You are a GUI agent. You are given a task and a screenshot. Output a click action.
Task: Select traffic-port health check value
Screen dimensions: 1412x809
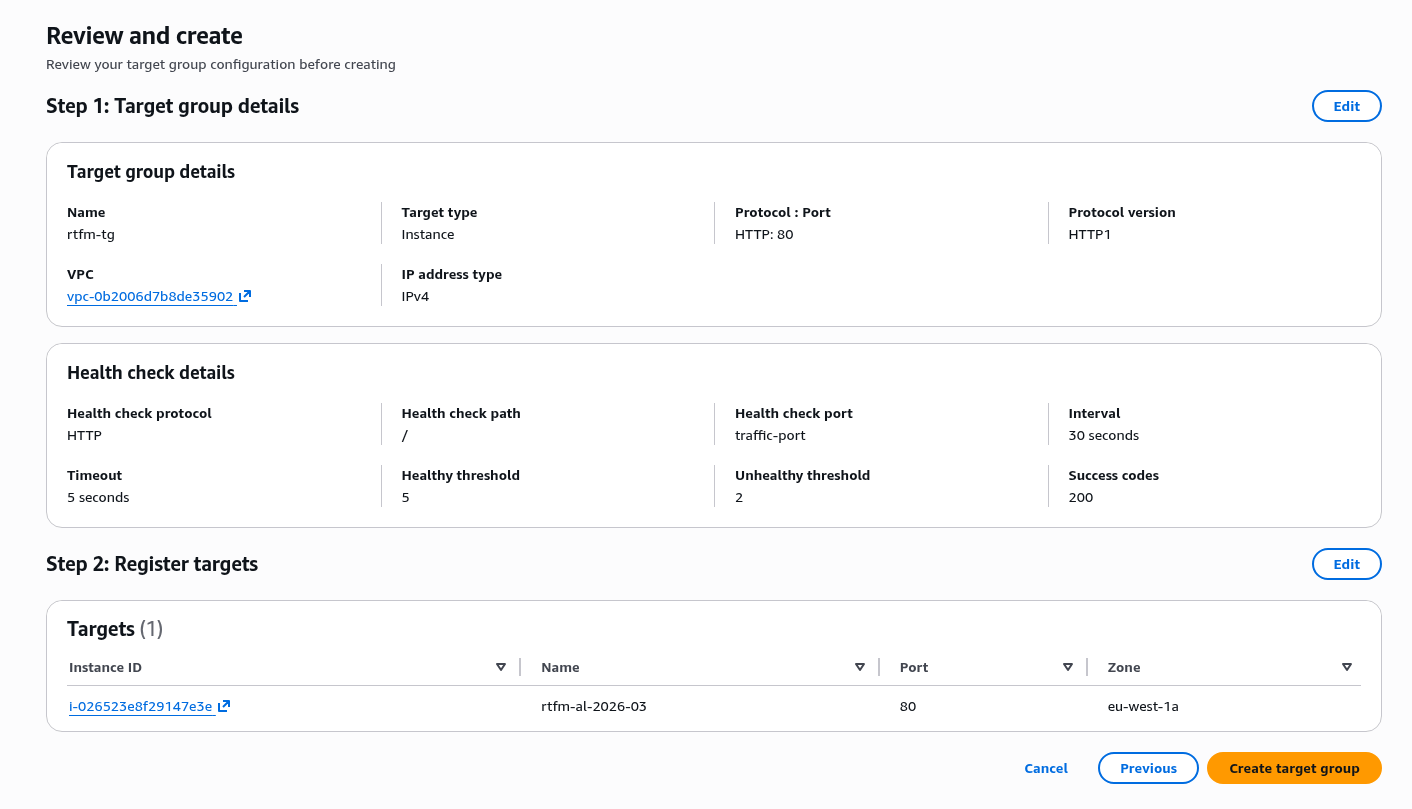(770, 435)
